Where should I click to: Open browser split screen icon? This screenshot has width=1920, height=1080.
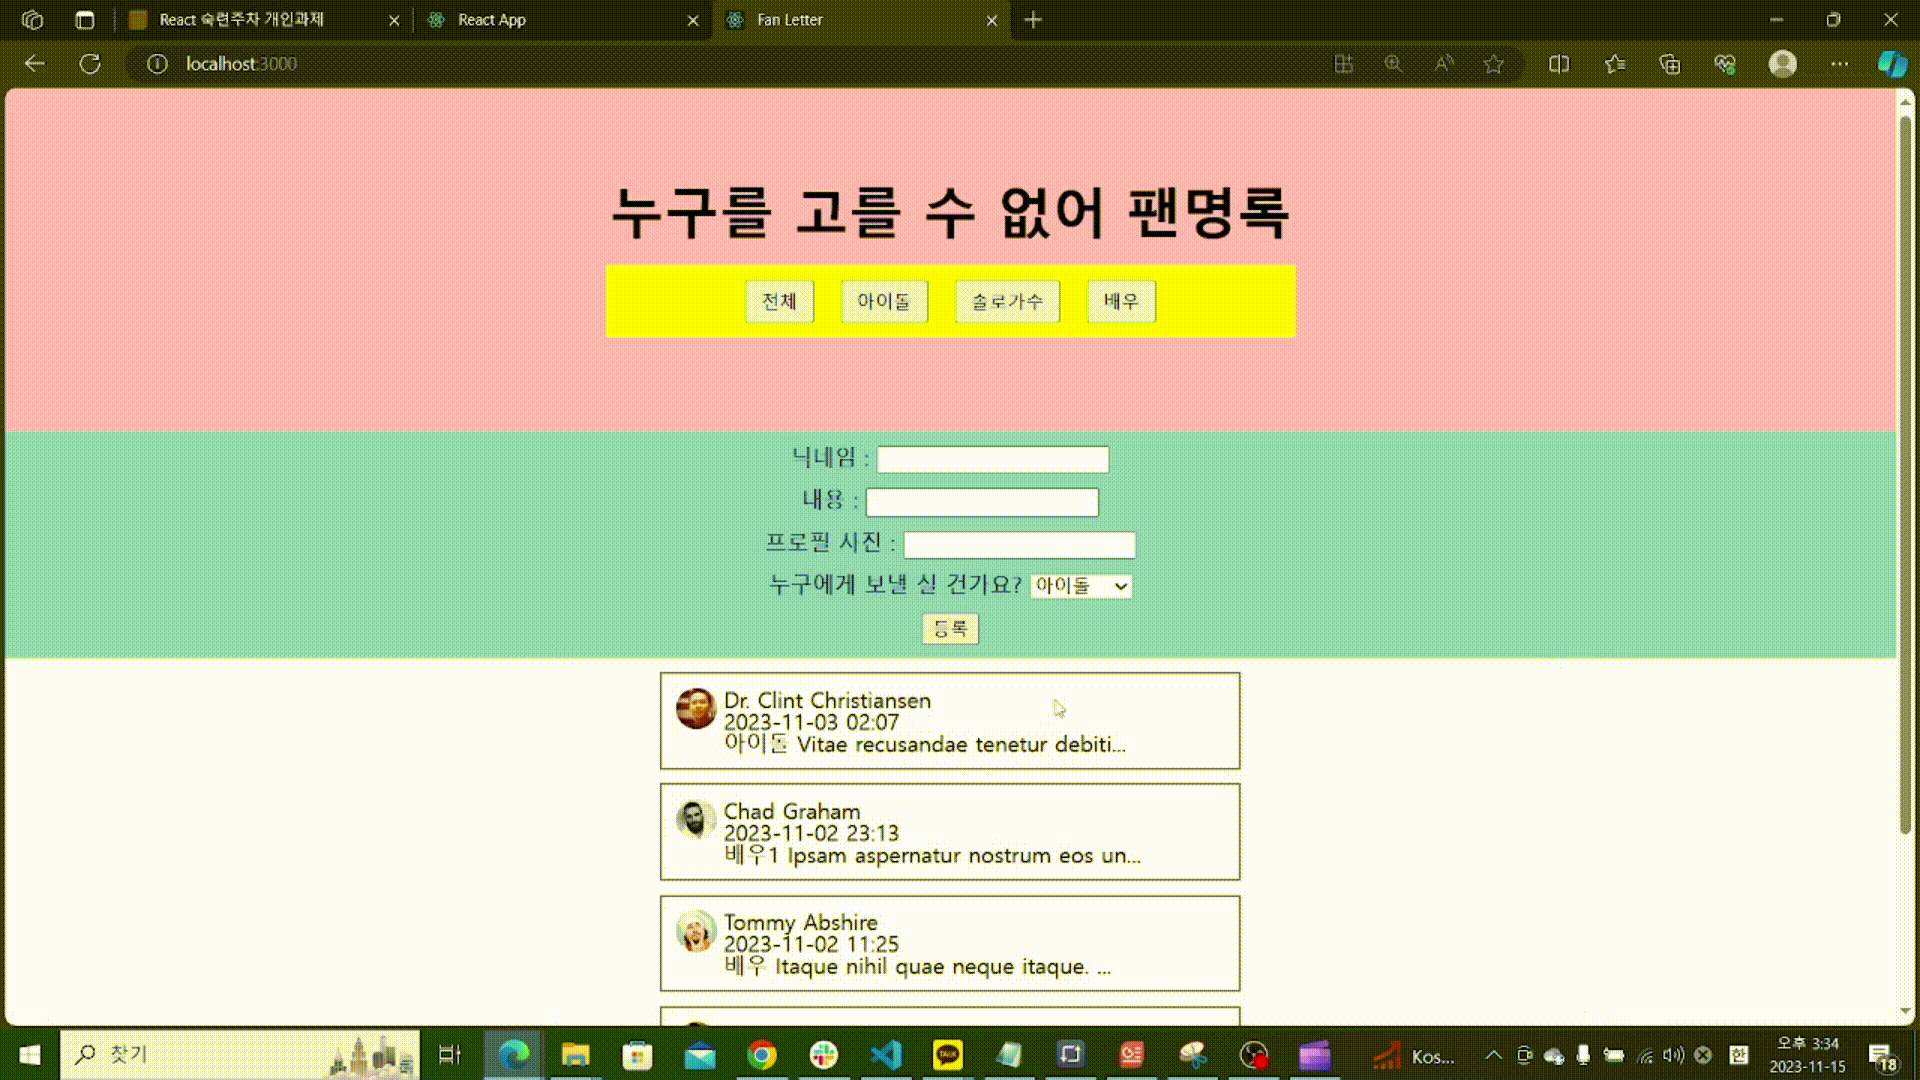pos(1558,64)
